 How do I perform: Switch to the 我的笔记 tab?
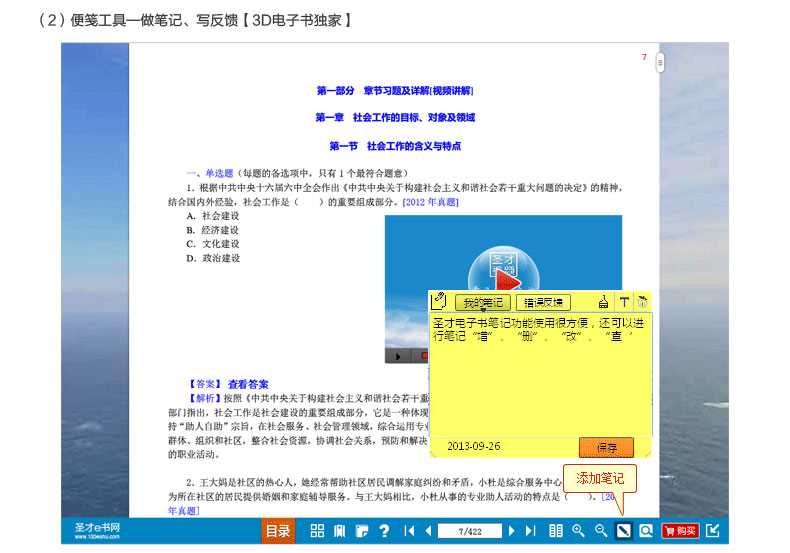[x=483, y=302]
